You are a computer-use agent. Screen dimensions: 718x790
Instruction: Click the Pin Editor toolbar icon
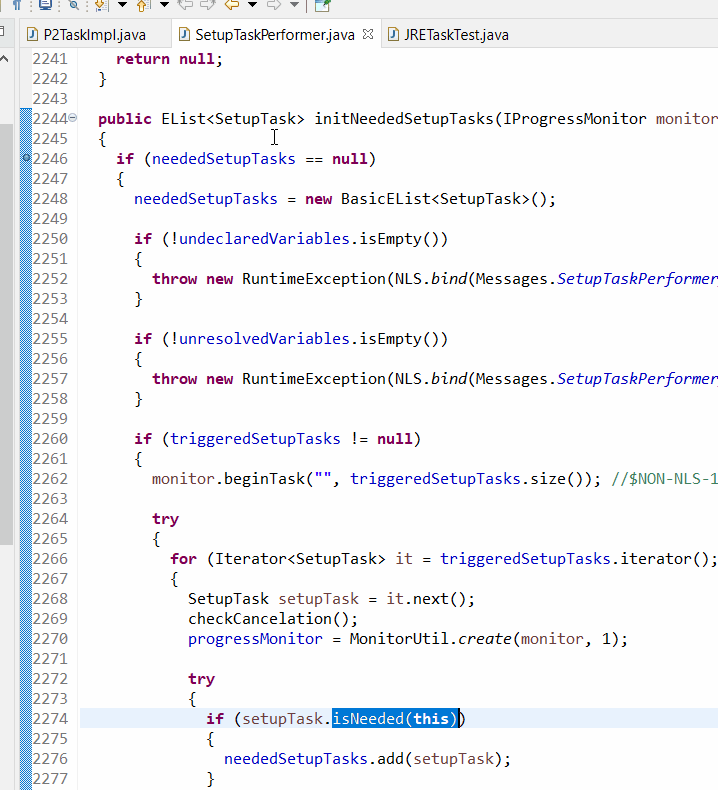click(322, 5)
